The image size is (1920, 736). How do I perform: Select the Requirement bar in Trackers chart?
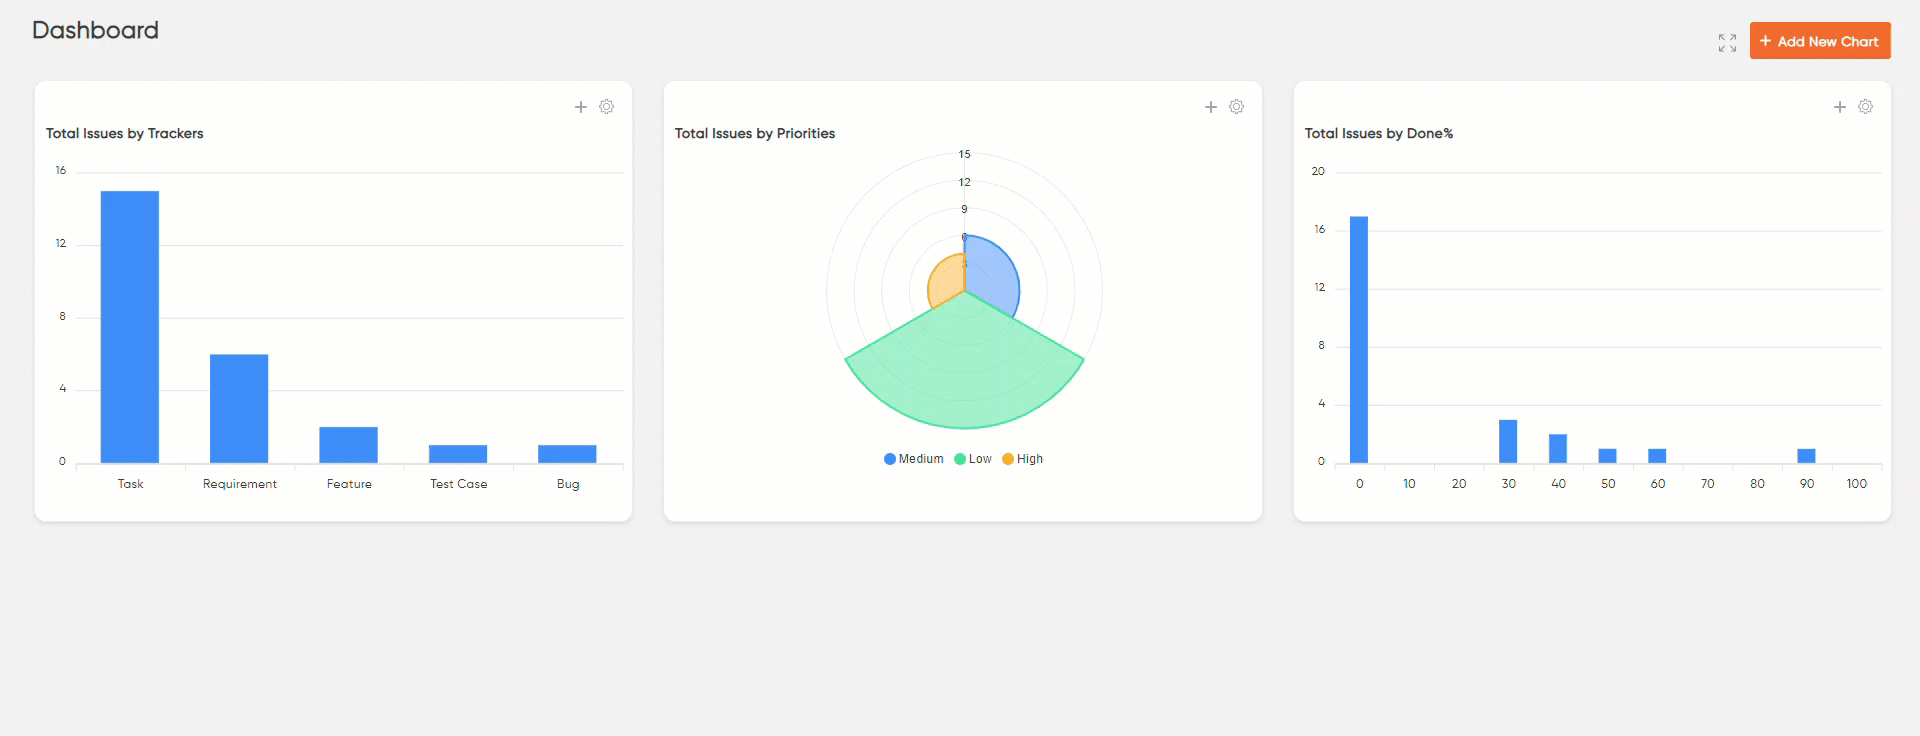point(239,408)
